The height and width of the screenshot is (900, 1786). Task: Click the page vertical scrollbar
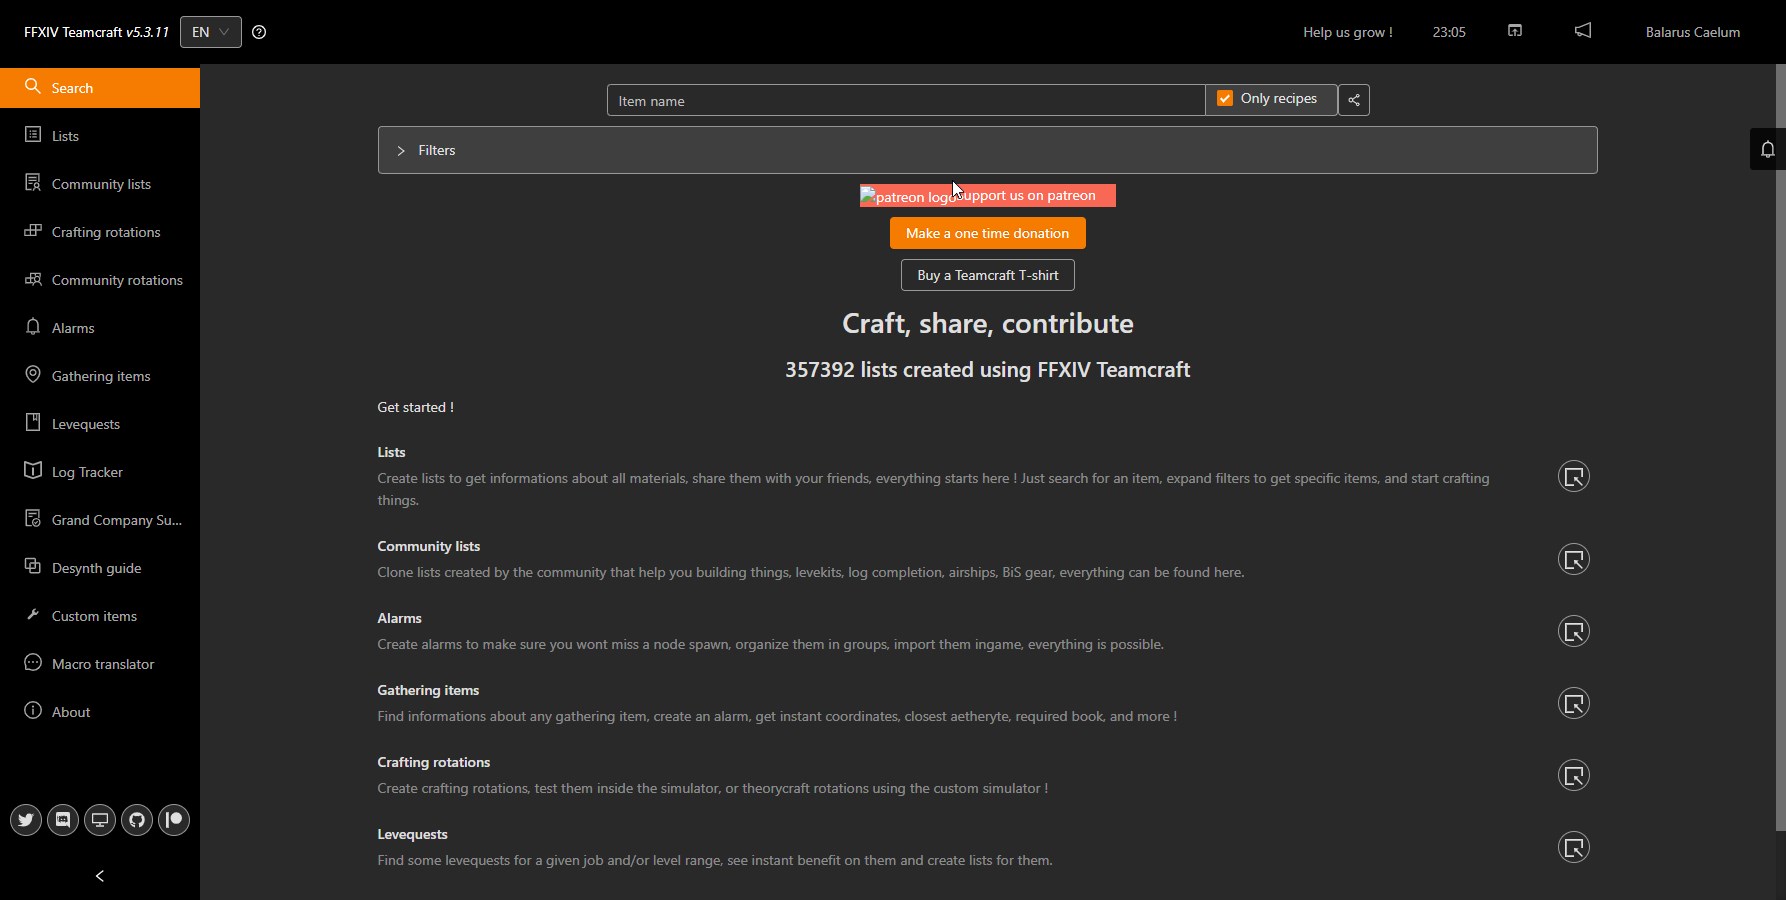(x=1780, y=448)
